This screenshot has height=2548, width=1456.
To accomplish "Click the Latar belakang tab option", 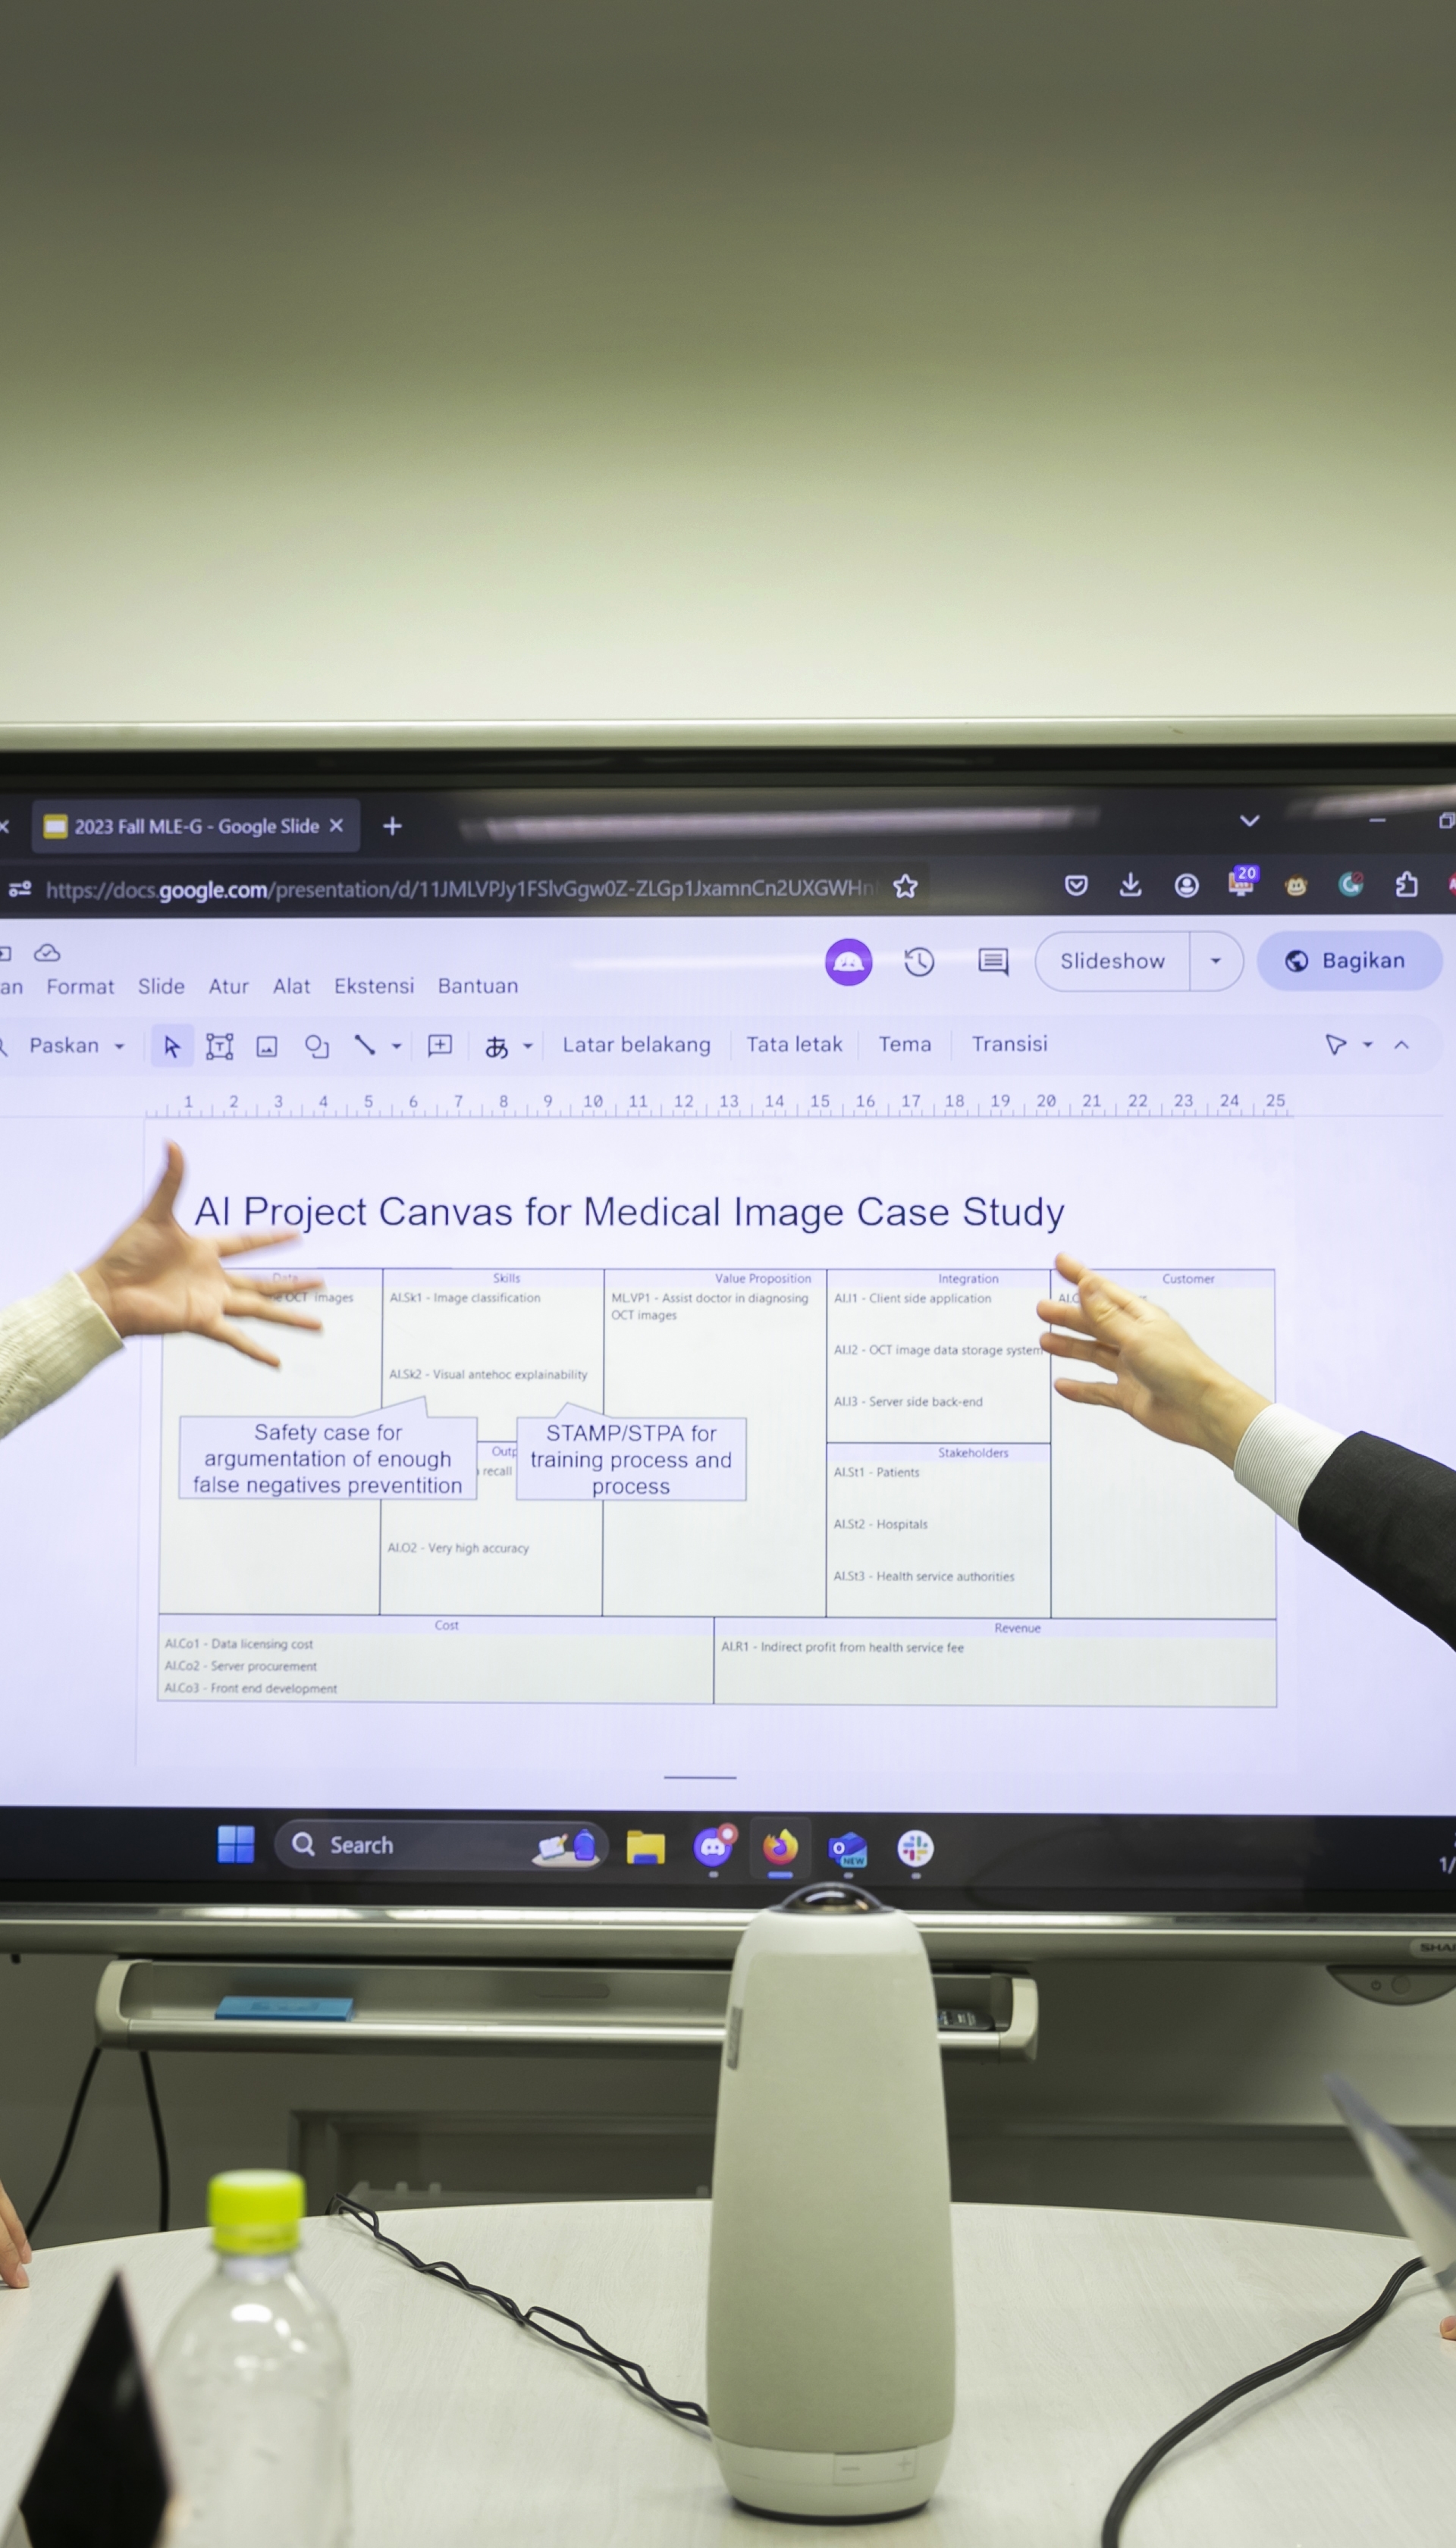I will tap(633, 1046).
